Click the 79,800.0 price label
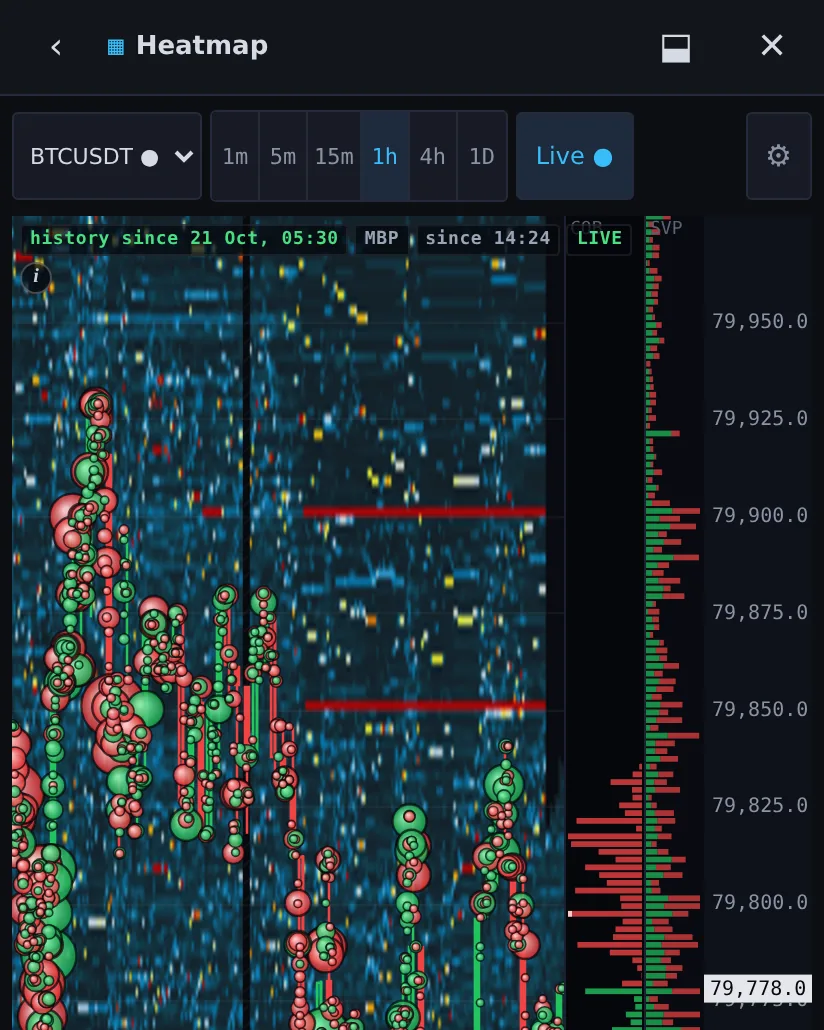The width and height of the screenshot is (824, 1030). [760, 903]
